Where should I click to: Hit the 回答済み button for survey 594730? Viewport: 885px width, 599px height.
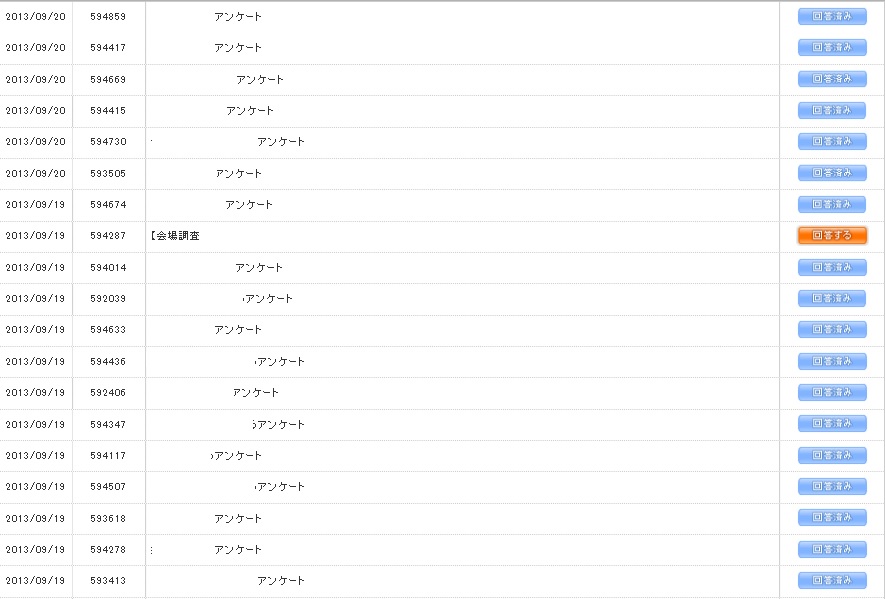point(832,142)
